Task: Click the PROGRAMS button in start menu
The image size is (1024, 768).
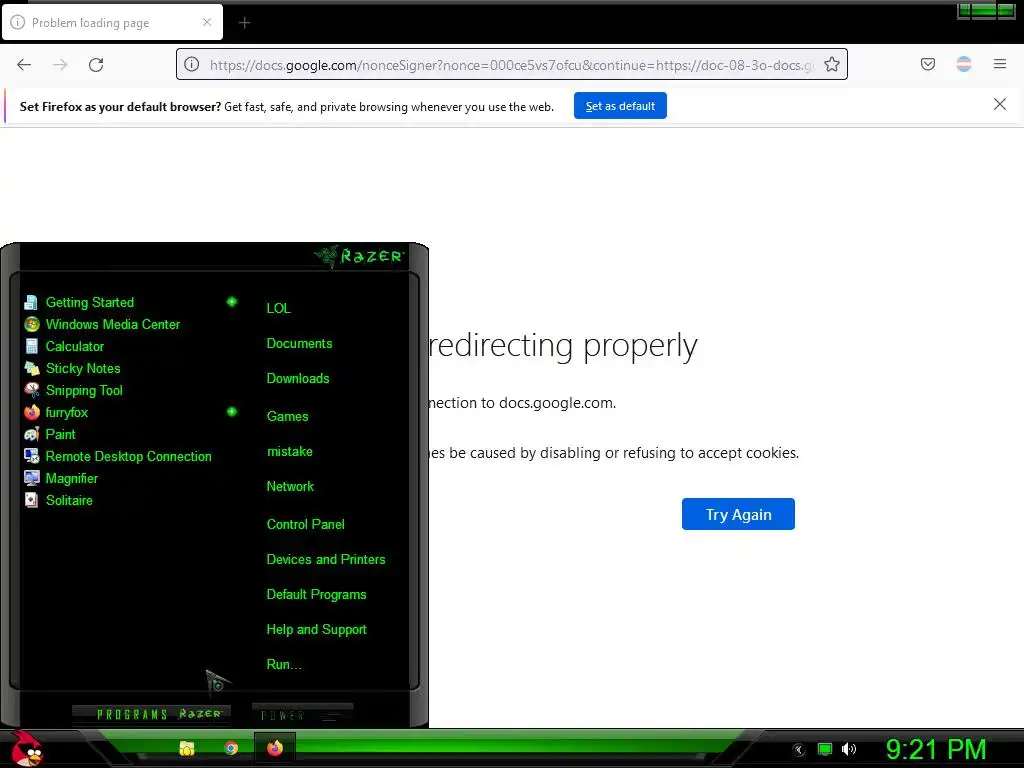Action: [x=150, y=714]
